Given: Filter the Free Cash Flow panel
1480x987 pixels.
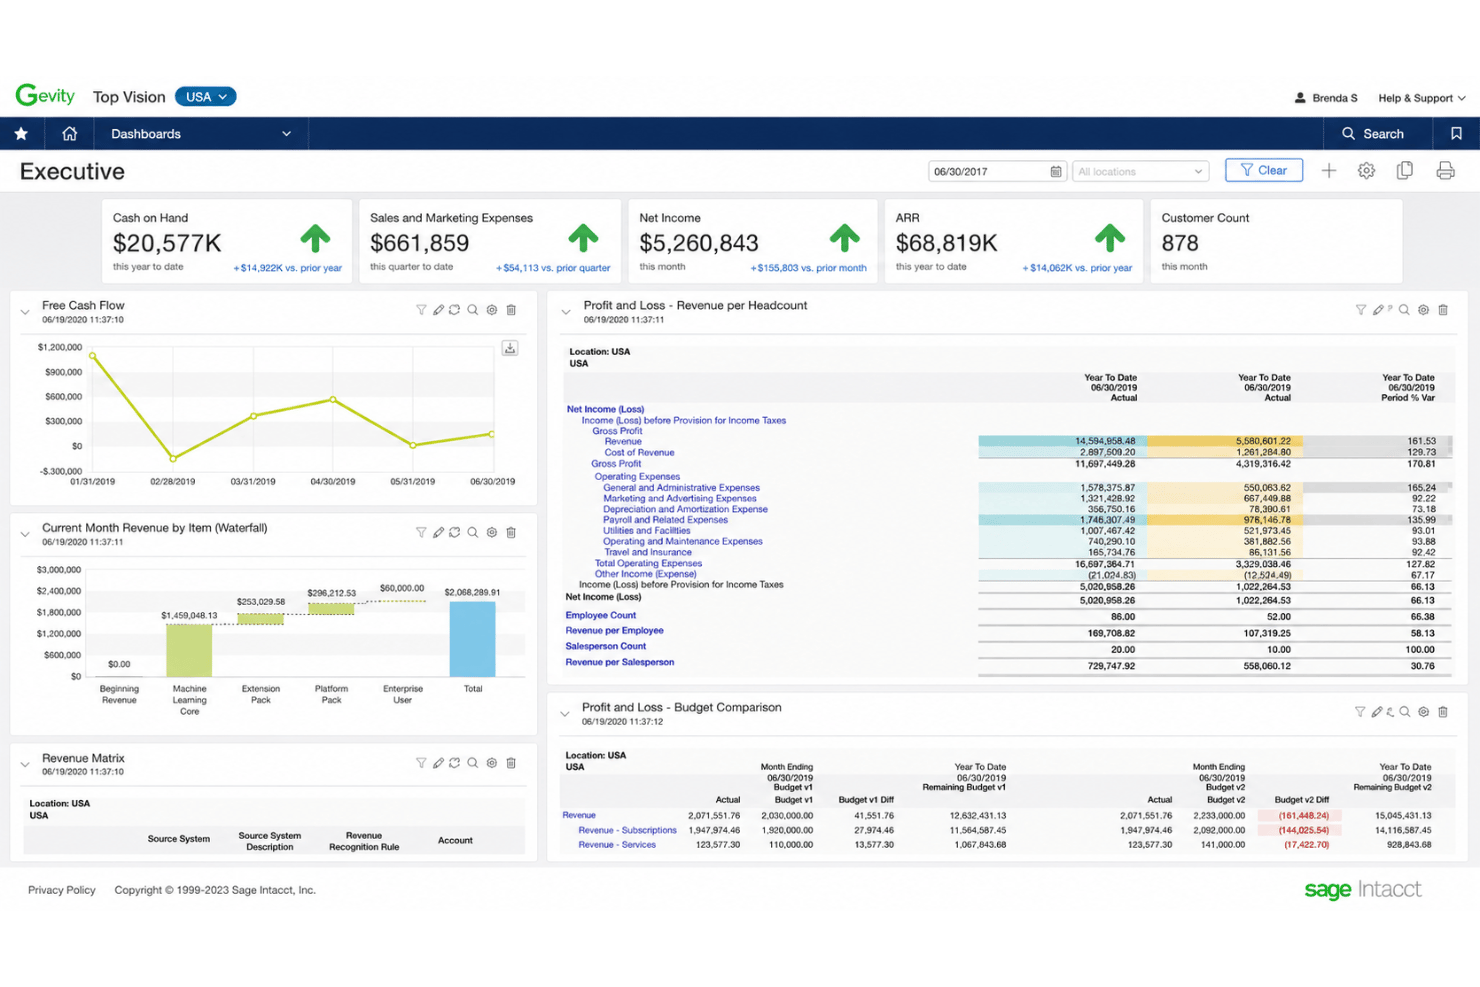Looking at the screenshot, I should (421, 310).
